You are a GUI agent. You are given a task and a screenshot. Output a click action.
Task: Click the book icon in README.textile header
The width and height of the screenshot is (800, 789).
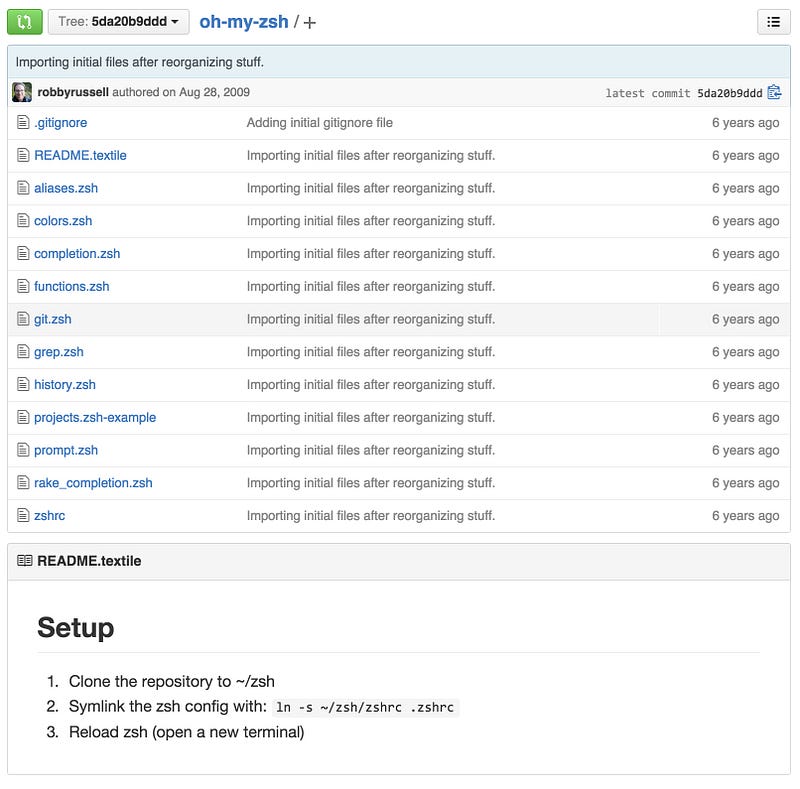(24, 561)
